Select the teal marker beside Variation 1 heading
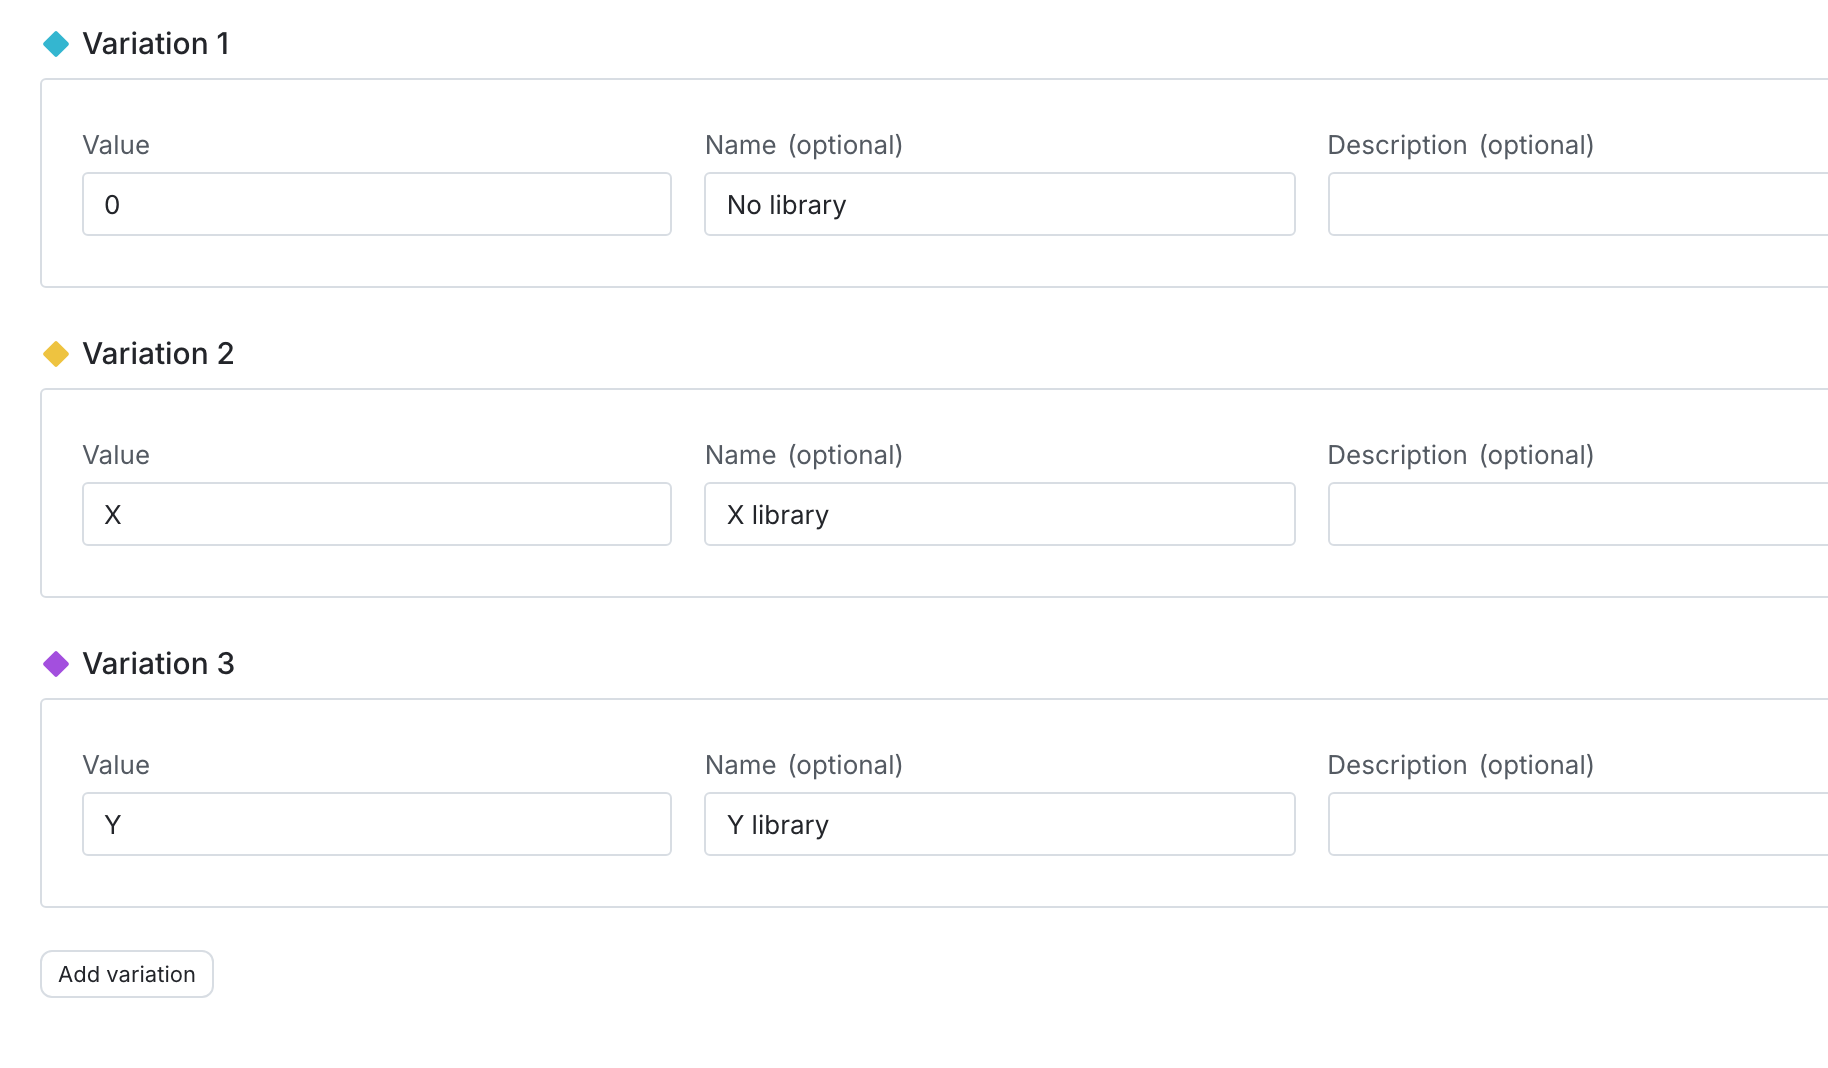 point(57,44)
